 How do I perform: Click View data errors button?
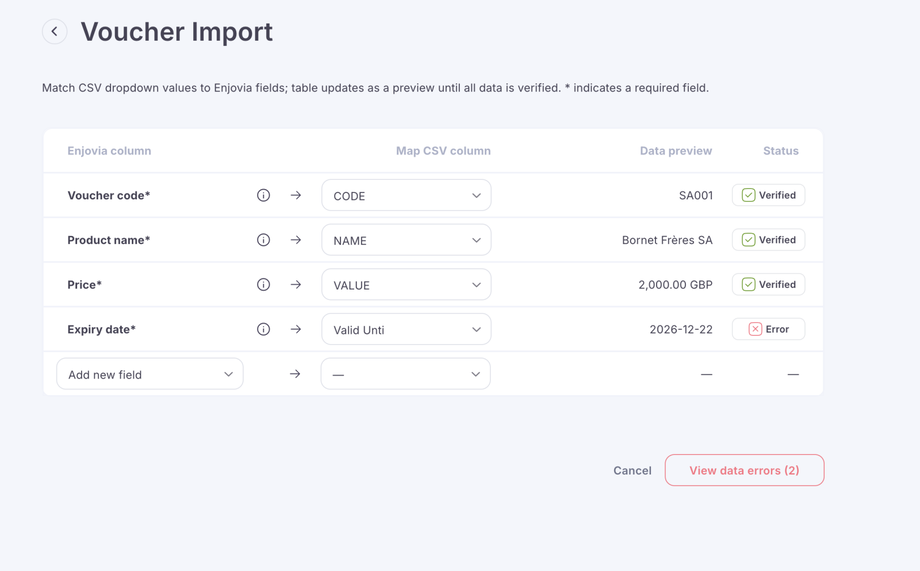[x=744, y=470]
